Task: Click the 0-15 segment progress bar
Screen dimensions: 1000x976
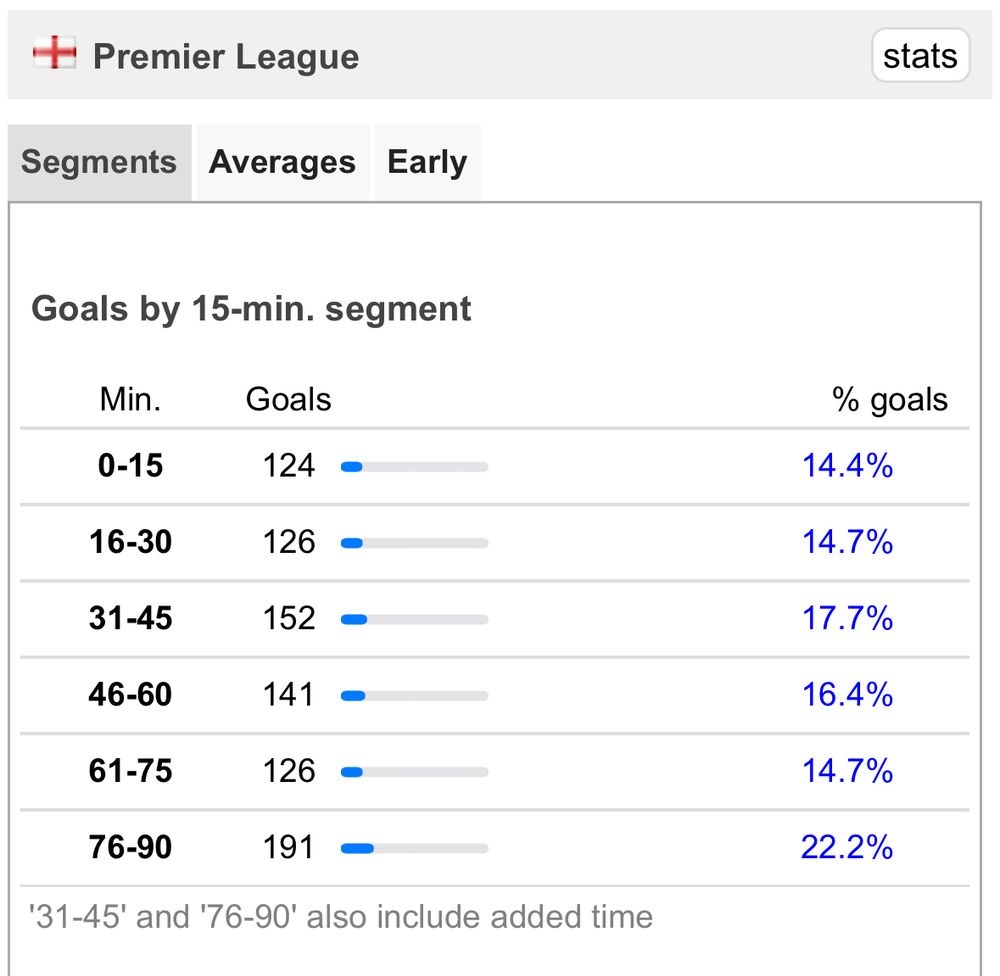Action: point(414,467)
